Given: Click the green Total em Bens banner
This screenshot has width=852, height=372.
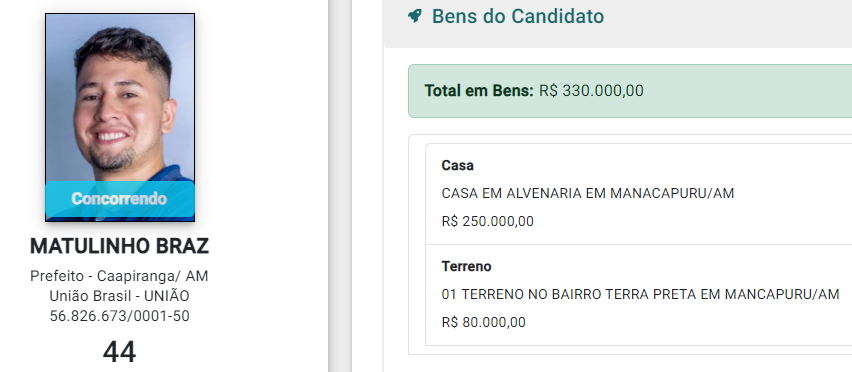Looking at the screenshot, I should [x=630, y=91].
